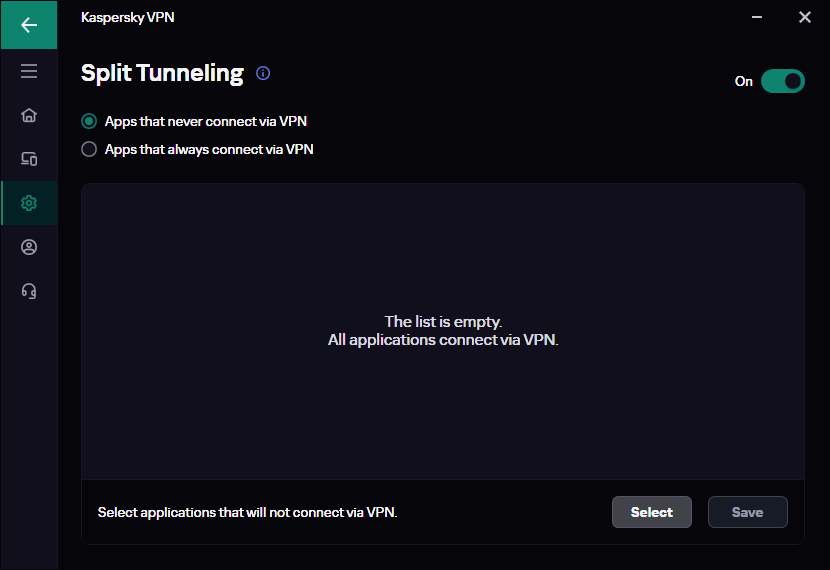Show Split Tunneling info tooltip icon
Screen dimensions: 830x570
click(263, 73)
